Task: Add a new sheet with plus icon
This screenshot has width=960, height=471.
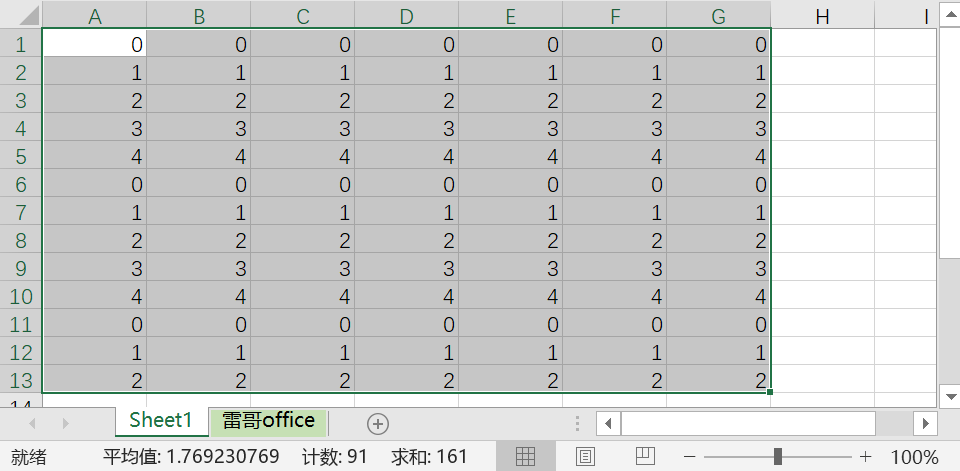Action: [x=378, y=423]
